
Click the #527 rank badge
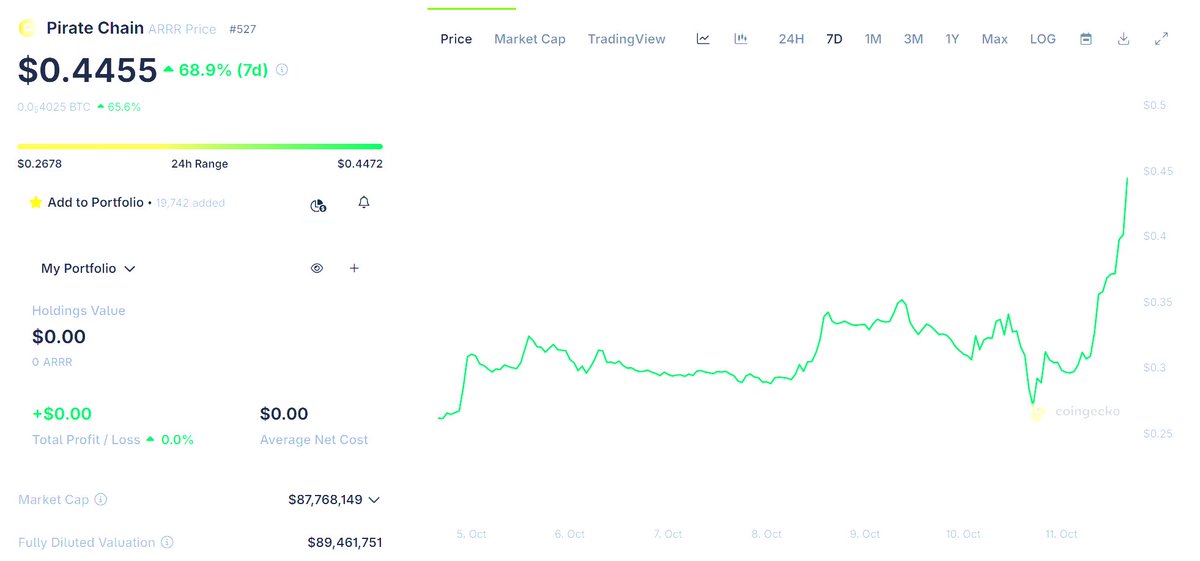pyautogui.click(x=243, y=29)
